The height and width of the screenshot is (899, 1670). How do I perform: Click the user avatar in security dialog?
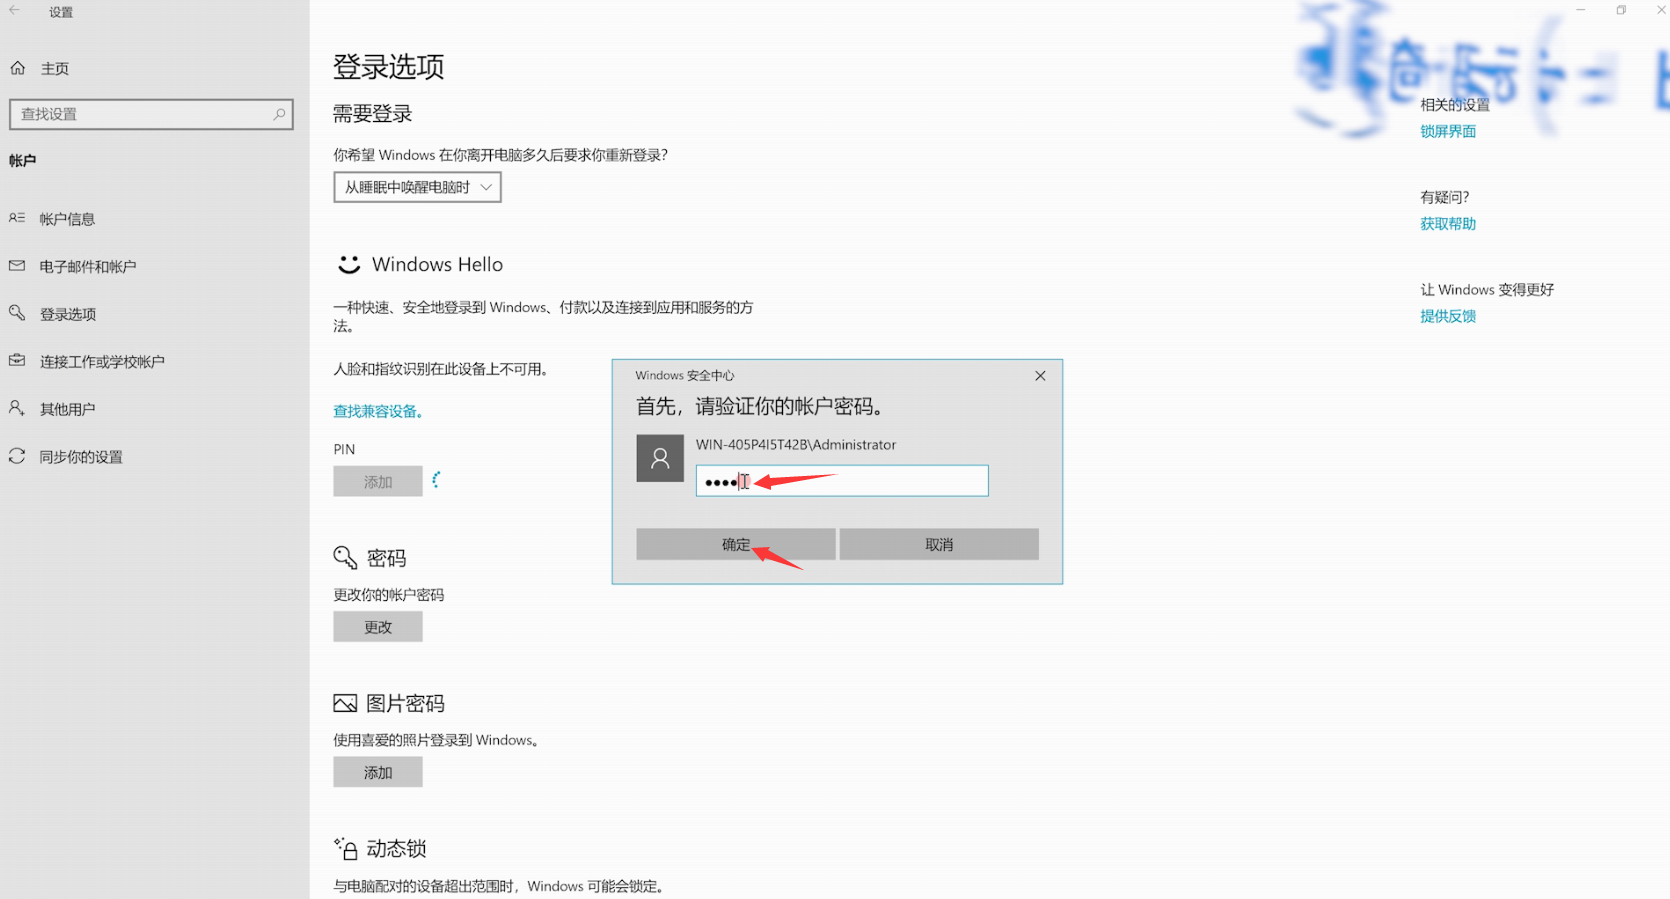[660, 458]
